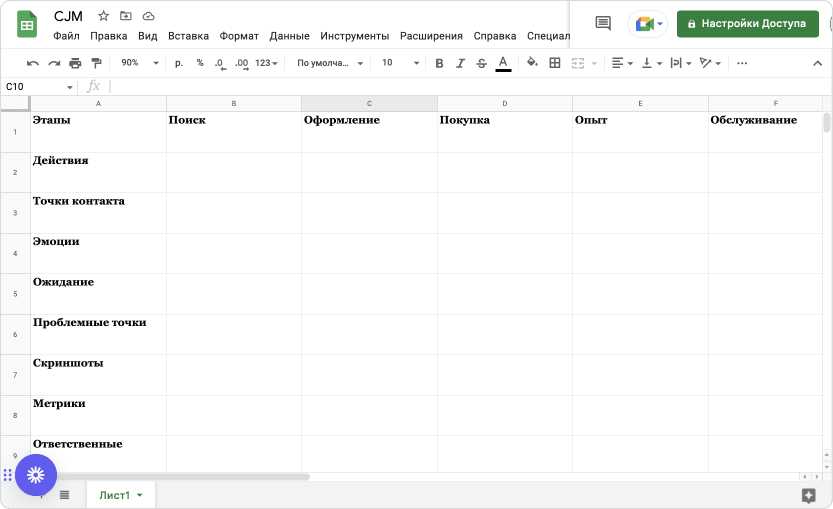Select the Paint format roller tool
This screenshot has height=509, width=833.
click(96, 63)
